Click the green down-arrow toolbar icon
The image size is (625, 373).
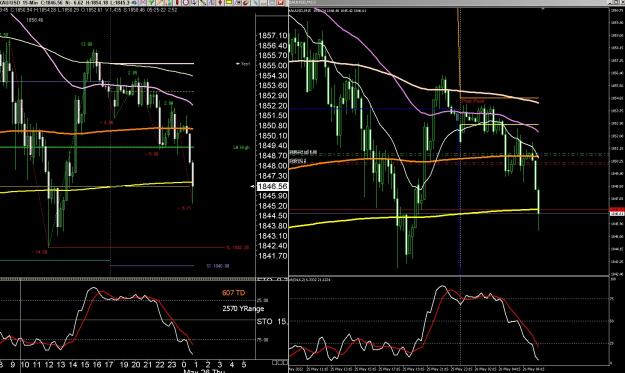(x=151, y=2)
